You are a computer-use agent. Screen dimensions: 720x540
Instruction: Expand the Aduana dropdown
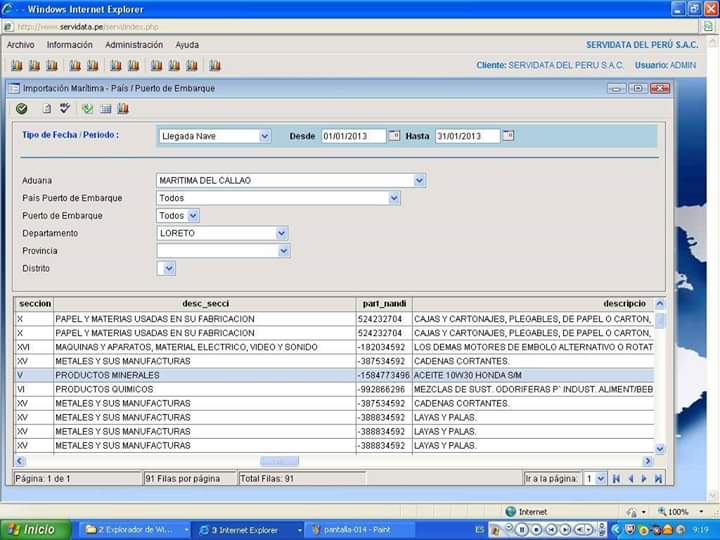pyautogui.click(x=419, y=181)
